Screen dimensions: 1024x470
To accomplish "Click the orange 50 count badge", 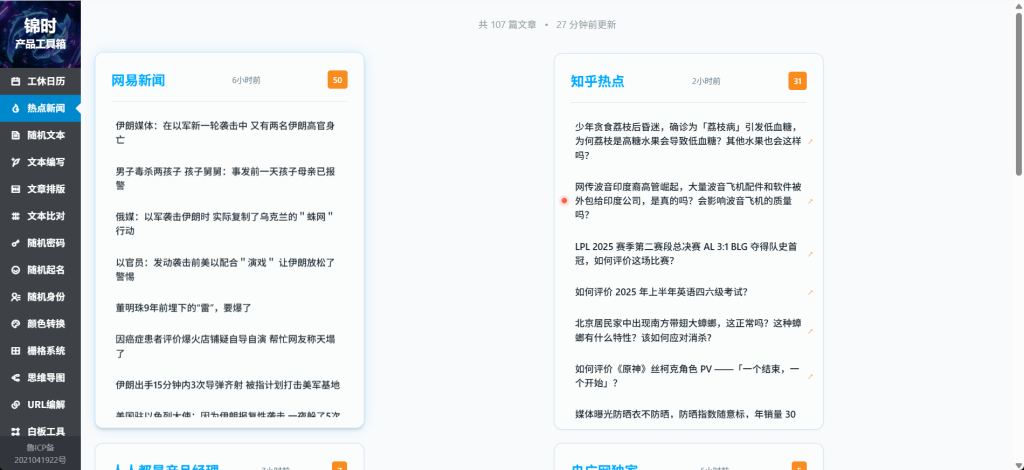I will tap(338, 80).
